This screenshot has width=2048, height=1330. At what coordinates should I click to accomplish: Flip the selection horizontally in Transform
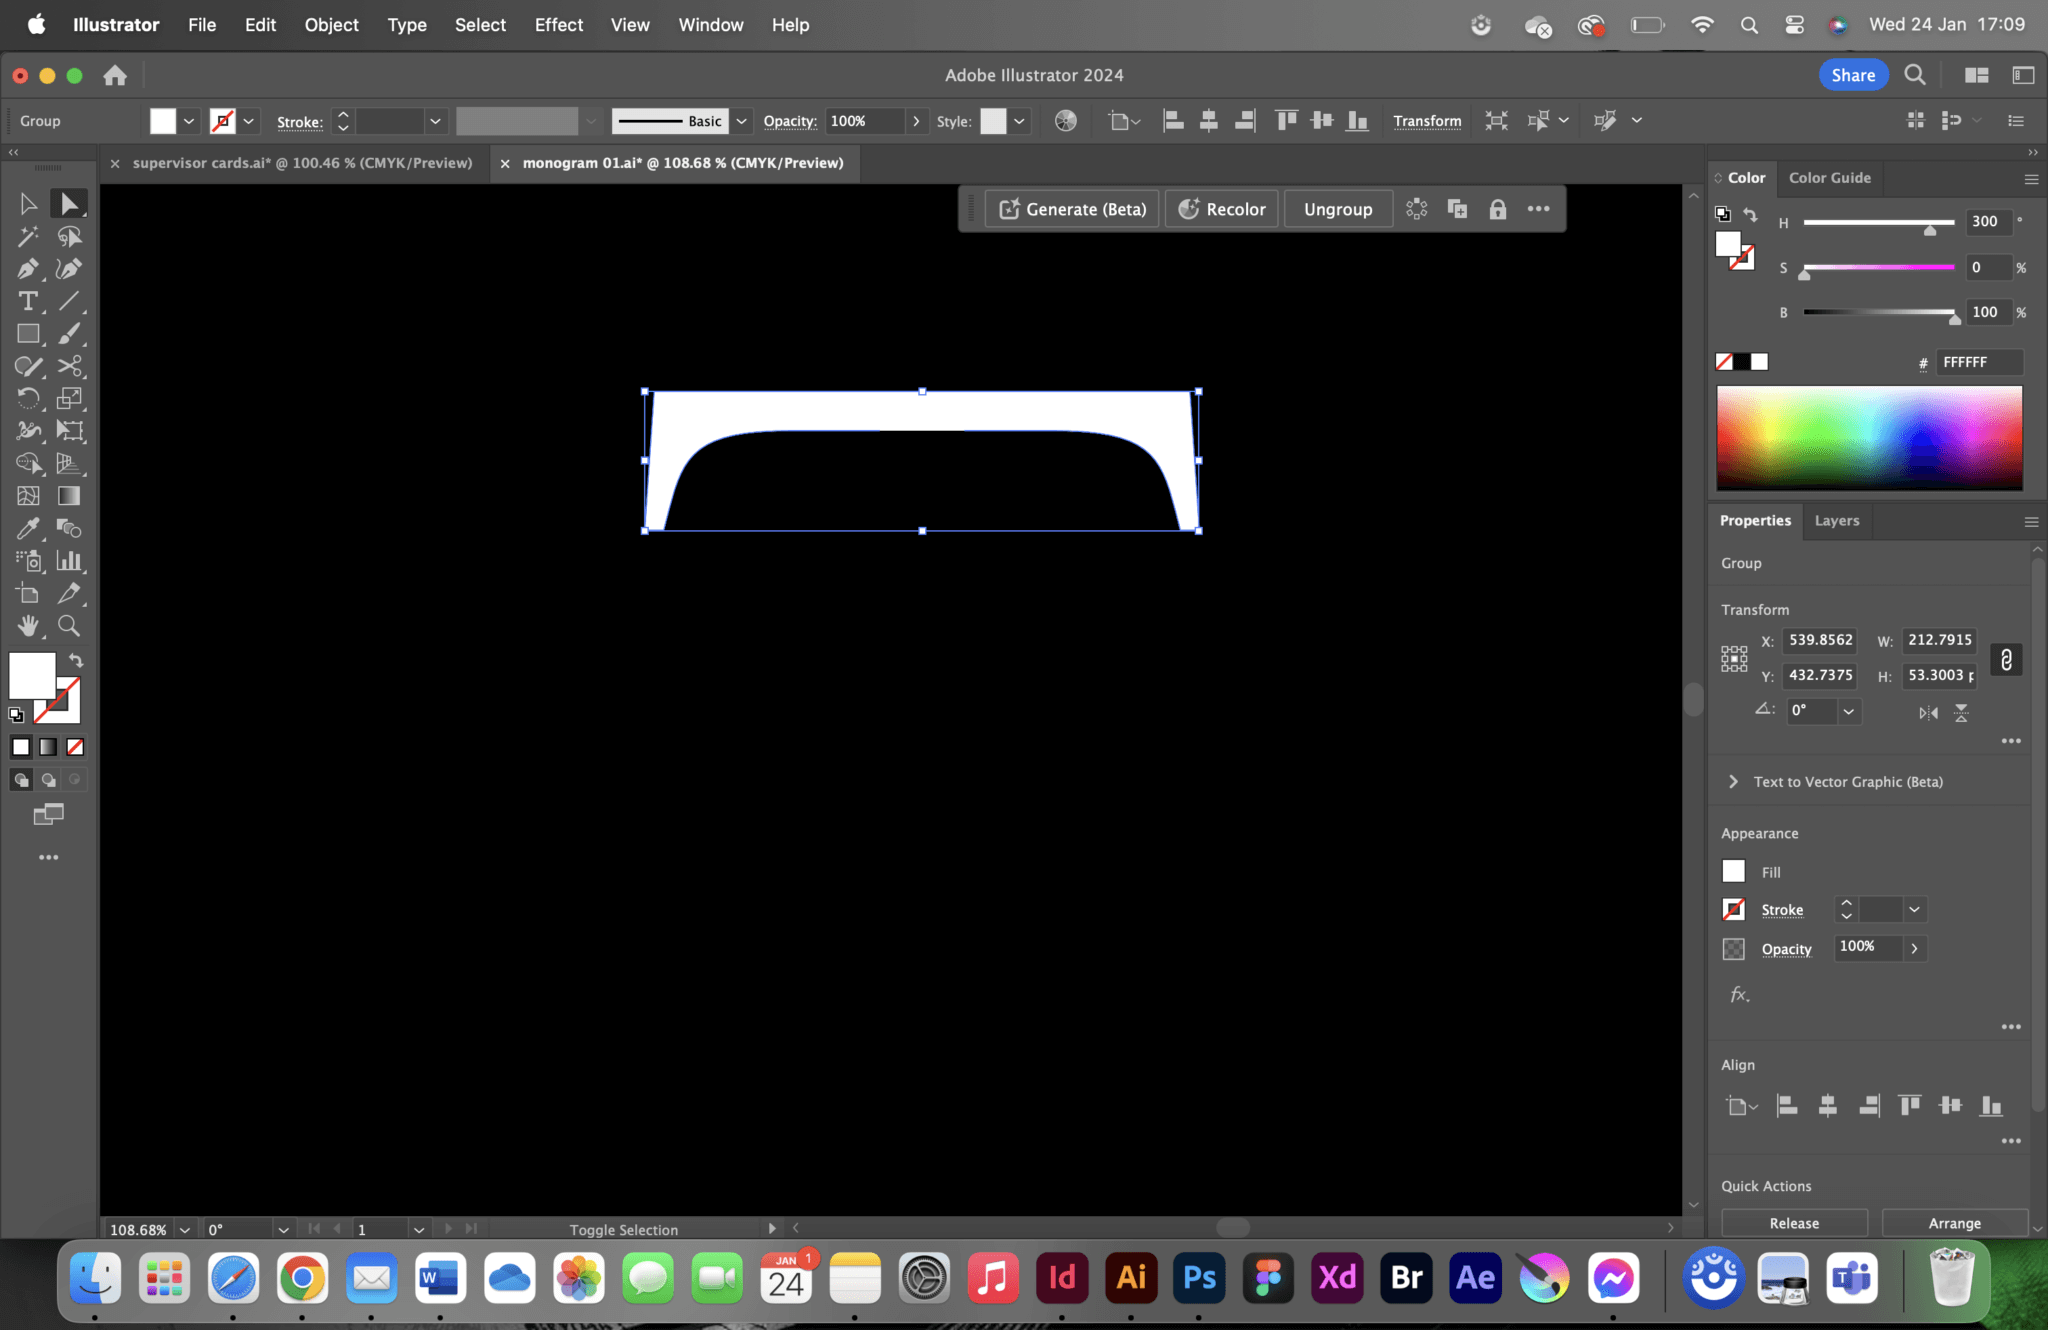pyautogui.click(x=1928, y=712)
